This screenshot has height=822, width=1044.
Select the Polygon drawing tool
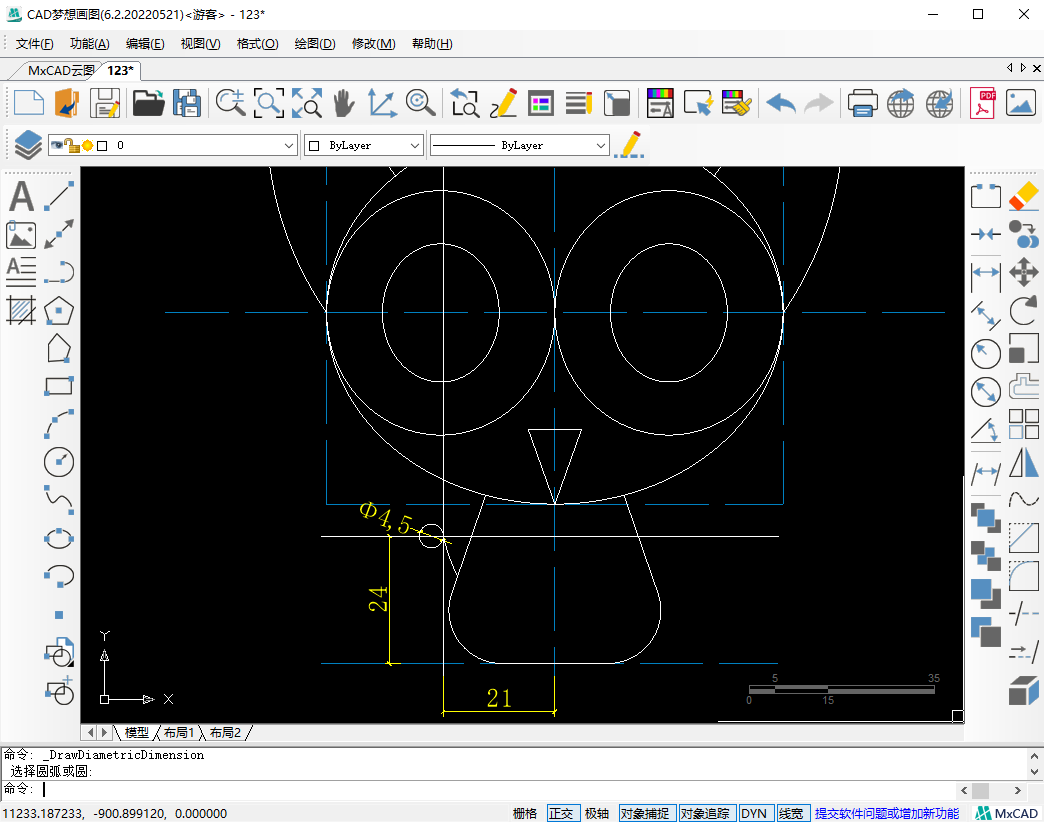pos(59,310)
